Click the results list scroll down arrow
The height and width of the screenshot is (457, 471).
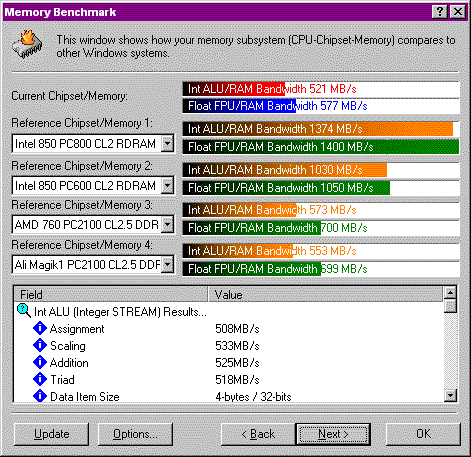(450, 395)
